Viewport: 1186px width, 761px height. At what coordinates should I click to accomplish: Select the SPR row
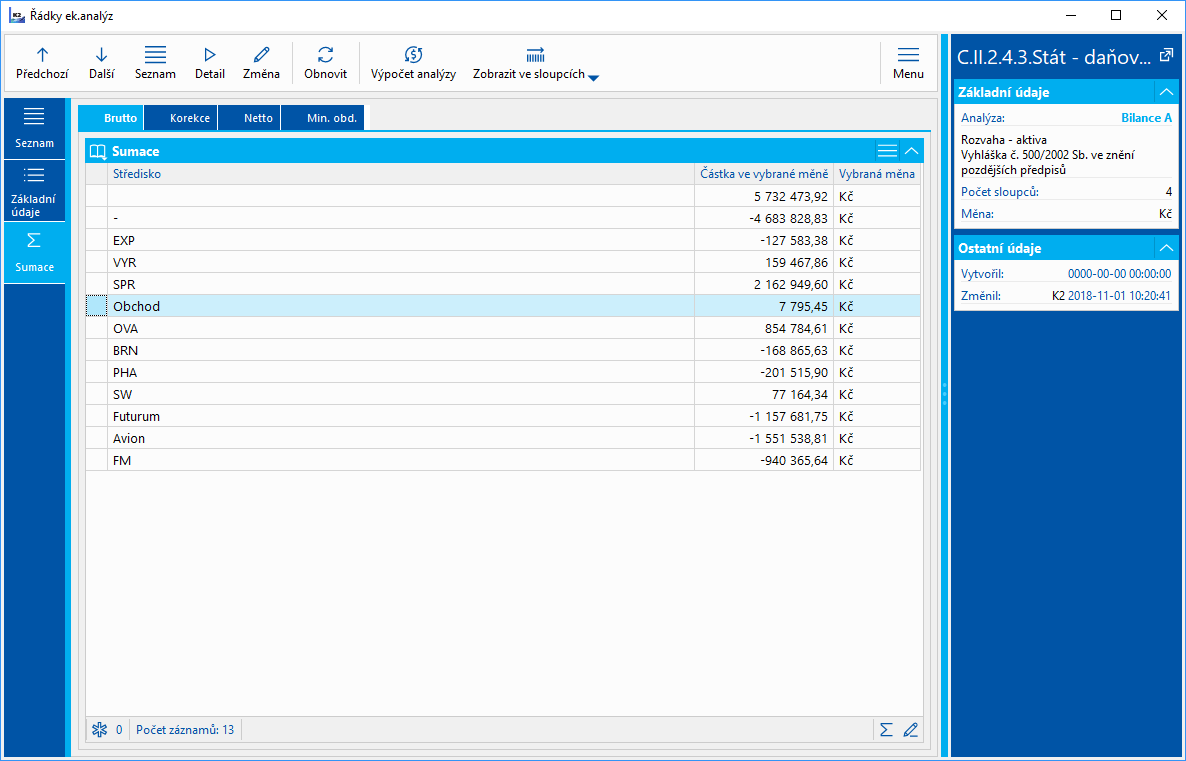point(503,284)
